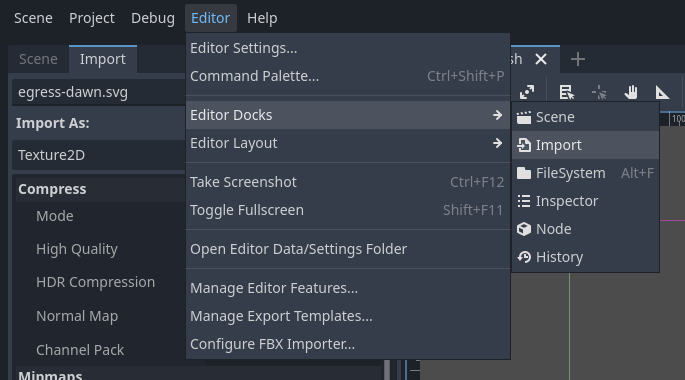Click the Normal Map property
The image size is (685, 380).
pyautogui.click(x=77, y=316)
